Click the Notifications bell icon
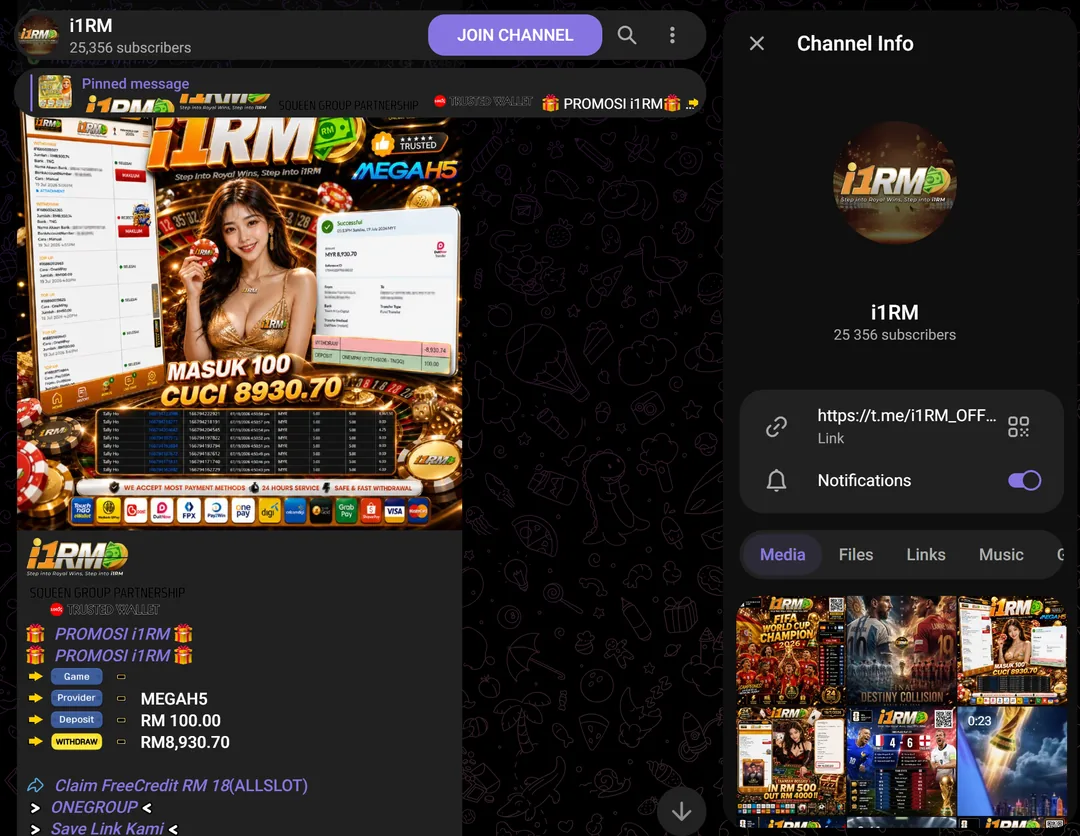The height and width of the screenshot is (836, 1080). pyautogui.click(x=776, y=481)
